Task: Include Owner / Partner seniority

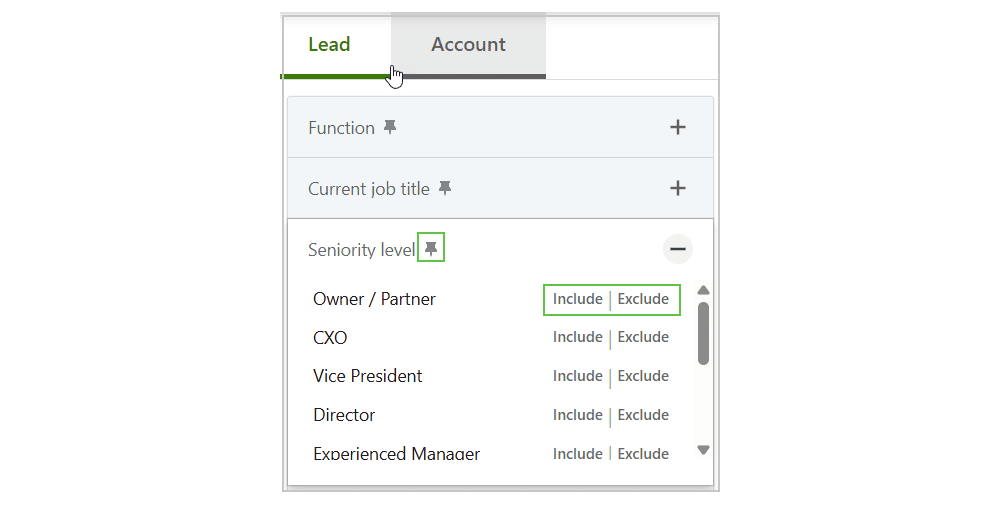Action: click(x=578, y=299)
